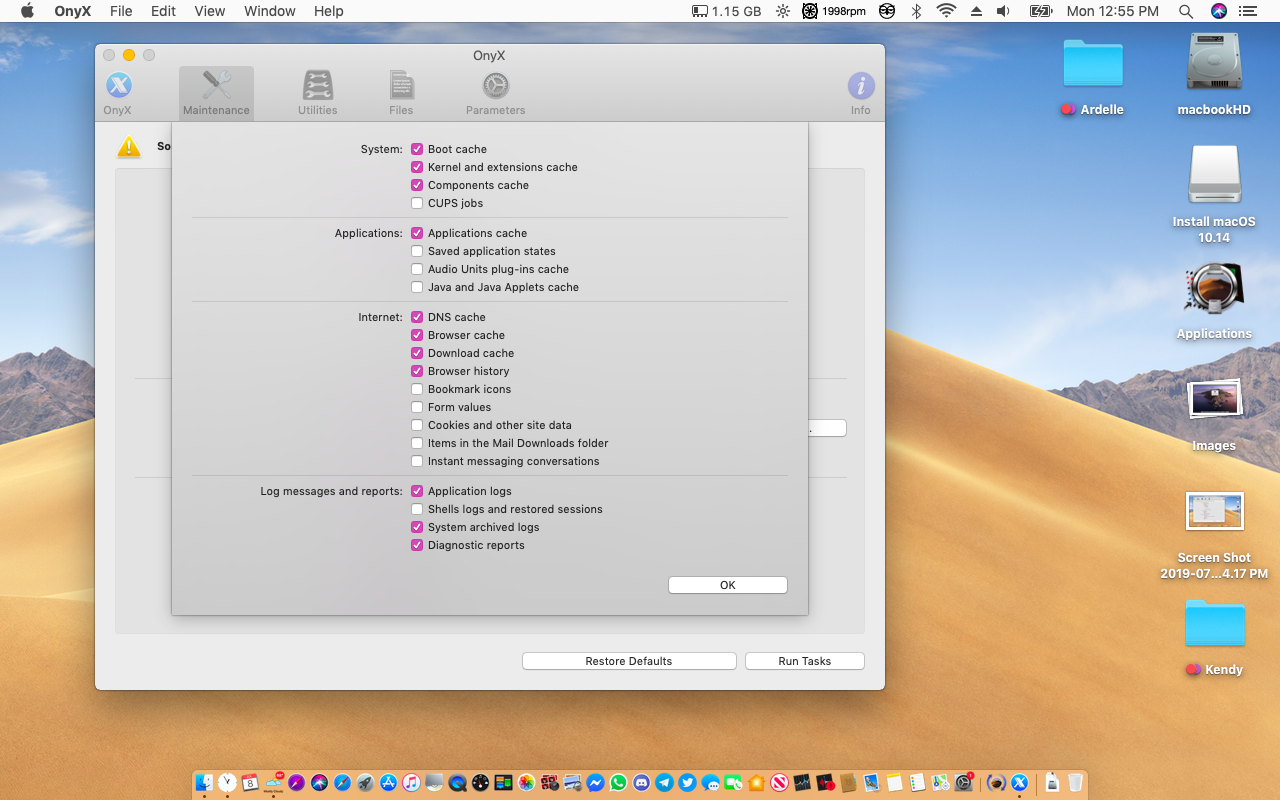Uncheck Application logs
Viewport: 1280px width, 800px height.
coord(417,491)
